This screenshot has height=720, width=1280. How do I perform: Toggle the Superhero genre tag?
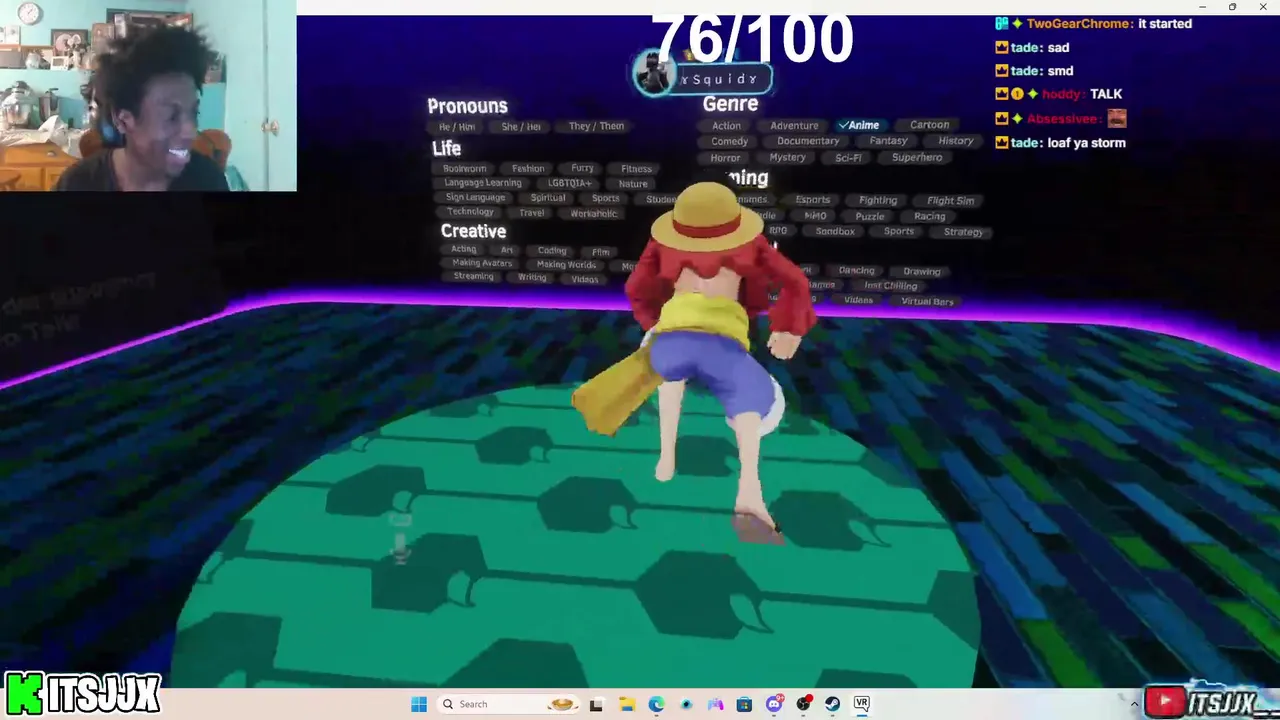(917, 157)
